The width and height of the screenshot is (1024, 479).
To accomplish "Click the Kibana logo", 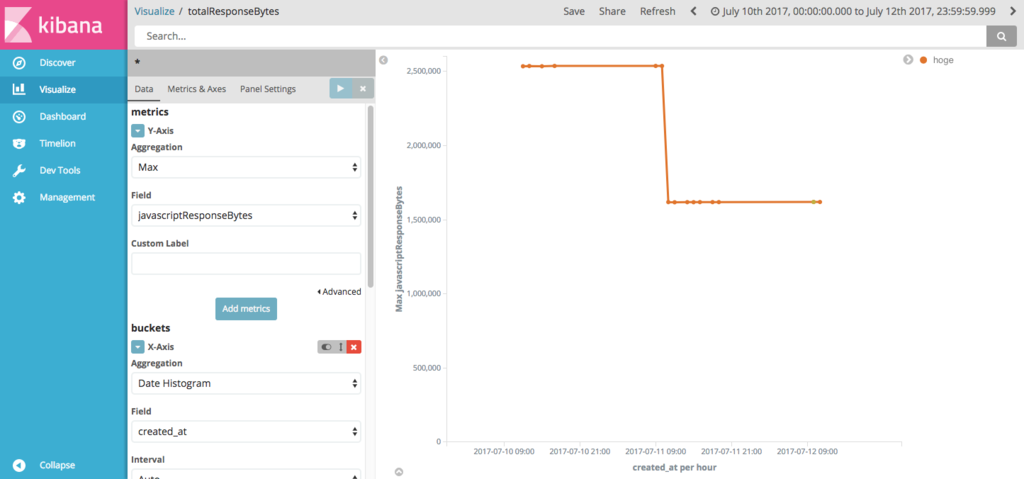I will 63,24.
